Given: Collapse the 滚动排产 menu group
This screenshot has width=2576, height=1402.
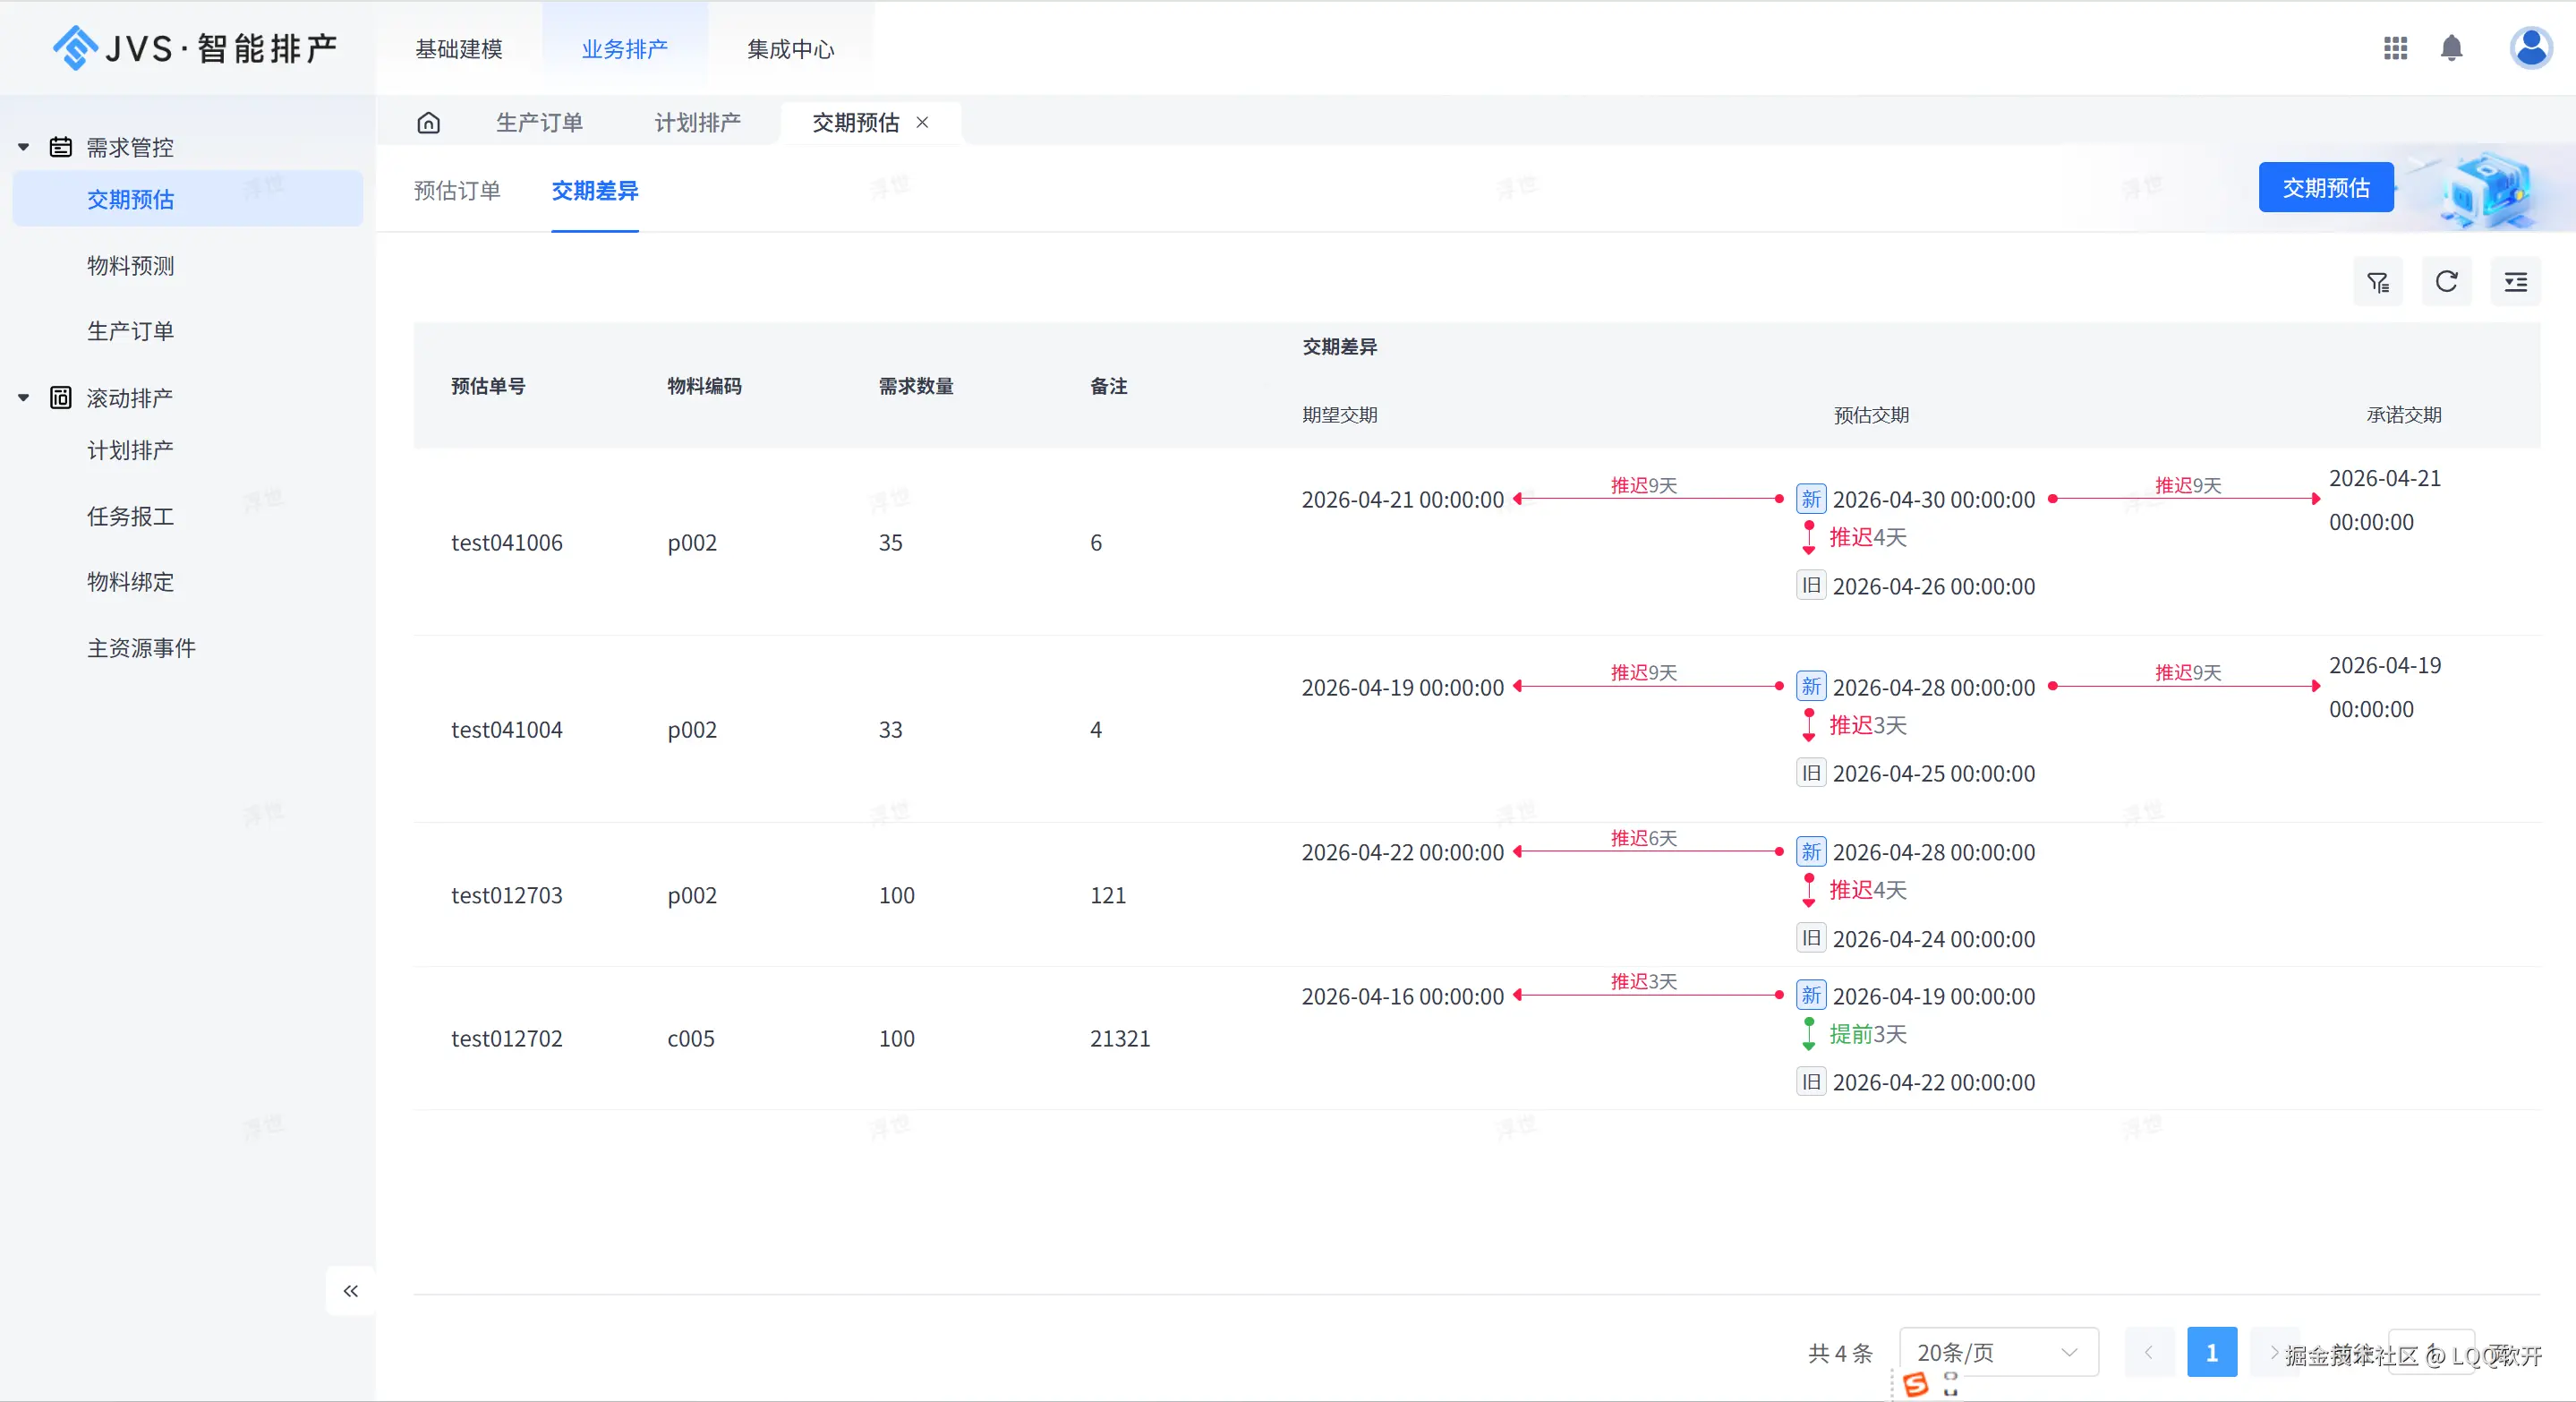Looking at the screenshot, I should [x=24, y=398].
